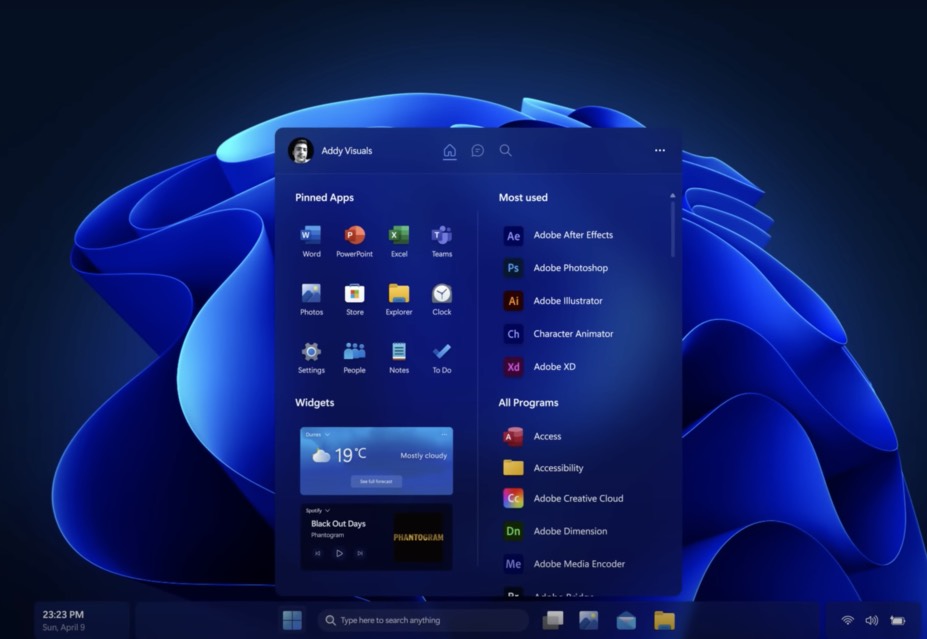Open the Clock app

442,298
